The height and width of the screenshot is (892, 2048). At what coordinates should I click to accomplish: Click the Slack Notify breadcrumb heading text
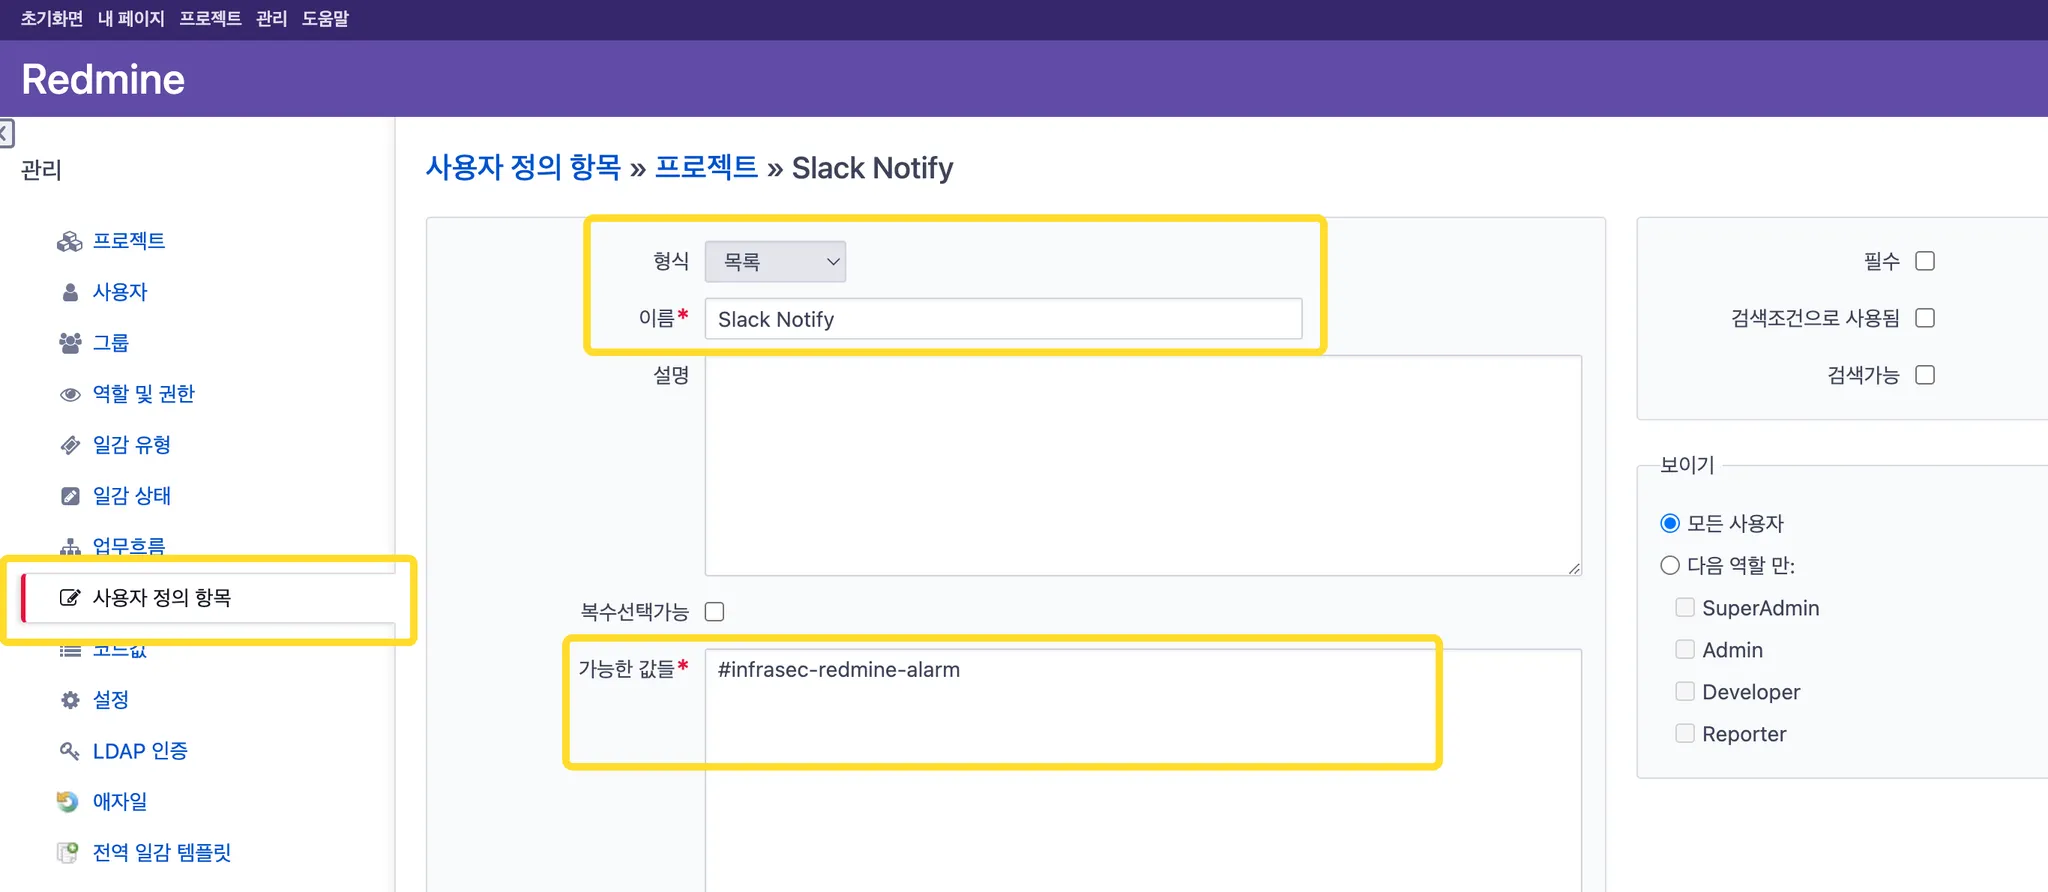click(x=872, y=168)
